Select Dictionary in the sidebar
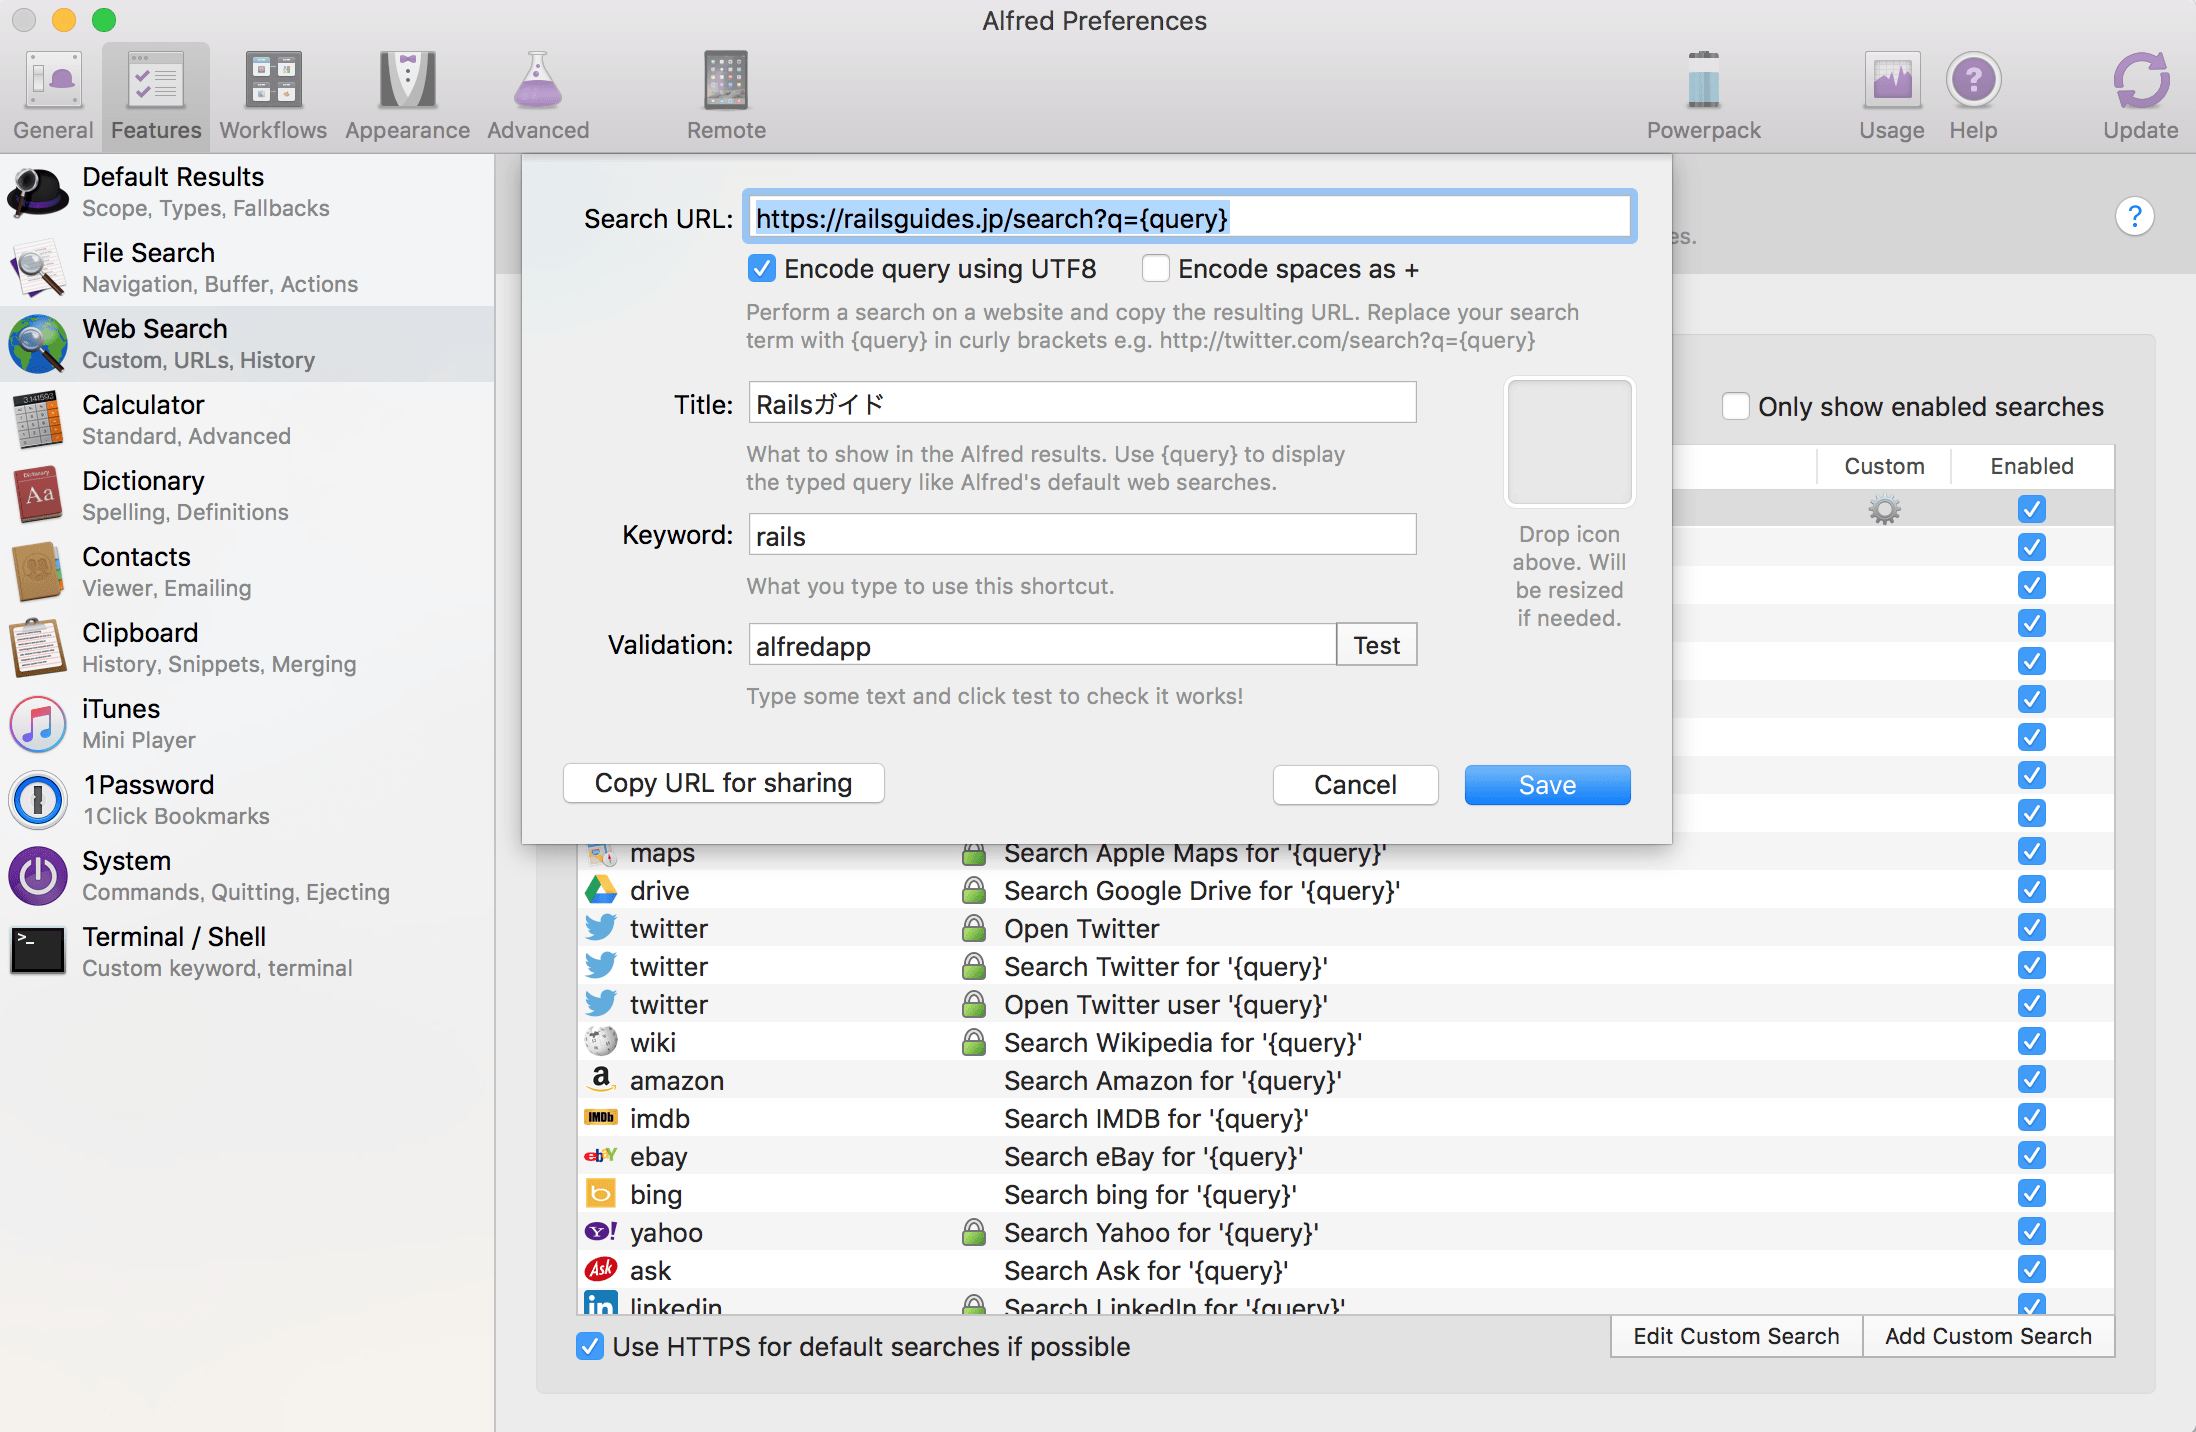Screen dimensions: 2196x1432 pyautogui.click(x=247, y=496)
